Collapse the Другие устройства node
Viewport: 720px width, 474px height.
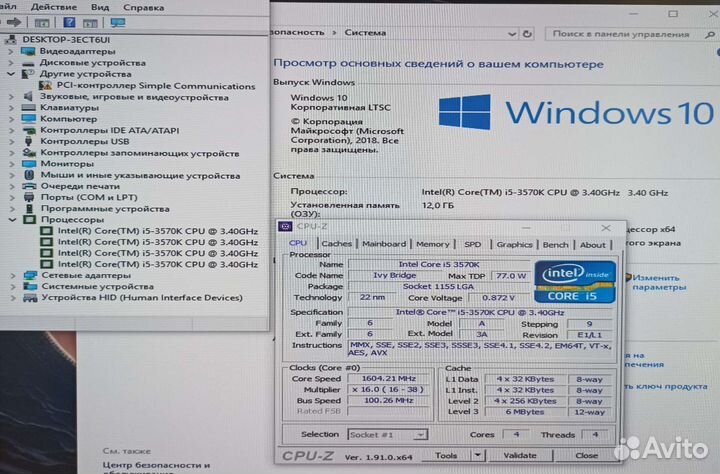point(11,74)
